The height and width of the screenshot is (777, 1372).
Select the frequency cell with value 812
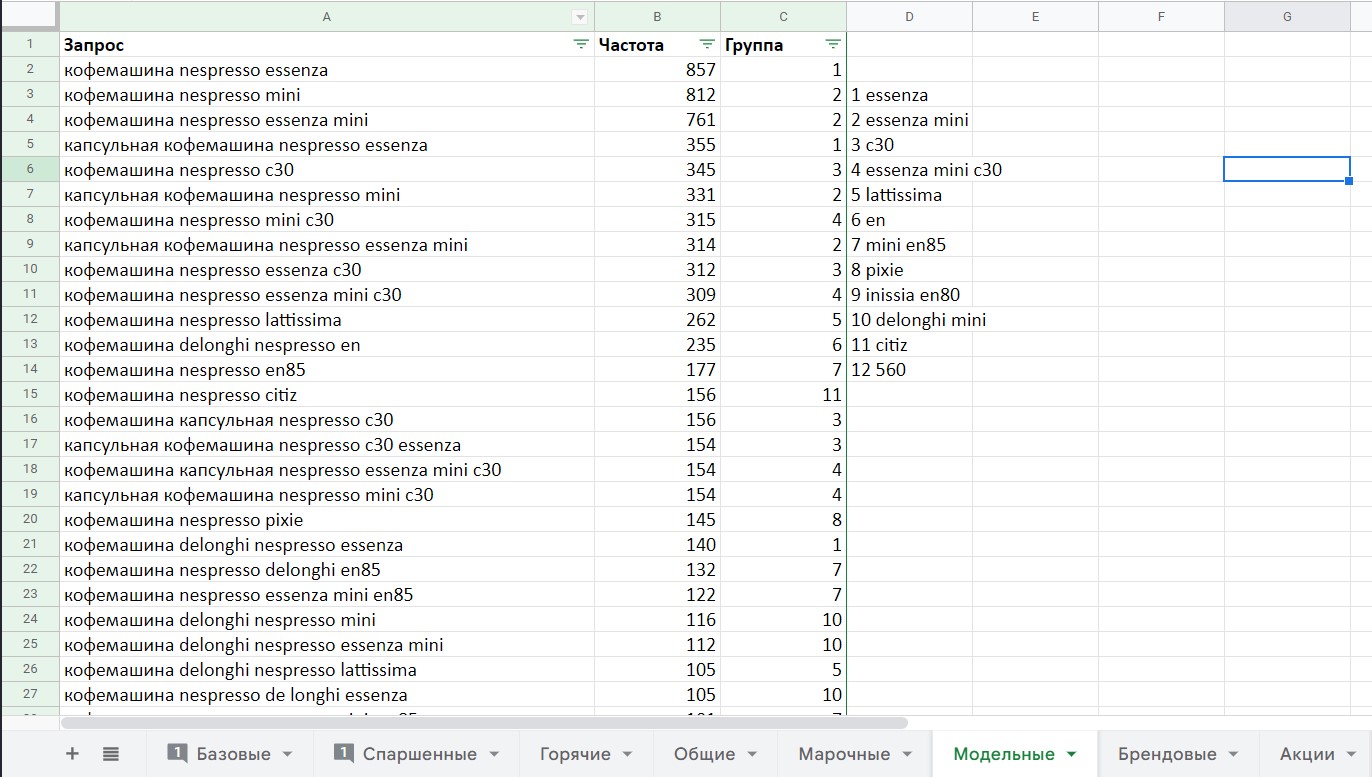pyautogui.click(x=657, y=95)
